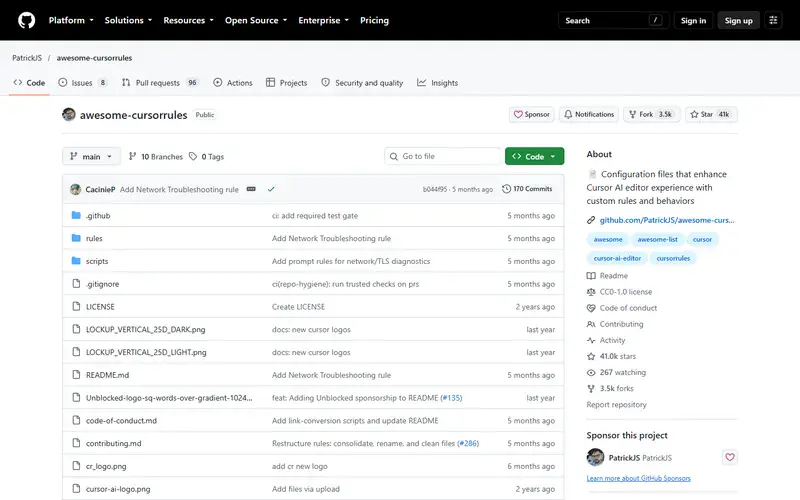The height and width of the screenshot is (500, 800).
Task: Focus the Go to file field
Action: pyautogui.click(x=442, y=156)
